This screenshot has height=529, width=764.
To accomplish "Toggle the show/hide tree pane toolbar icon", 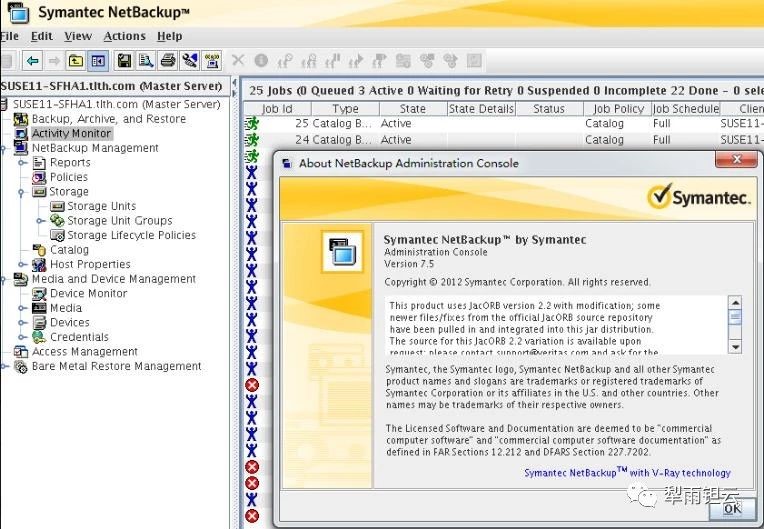I will (98, 61).
